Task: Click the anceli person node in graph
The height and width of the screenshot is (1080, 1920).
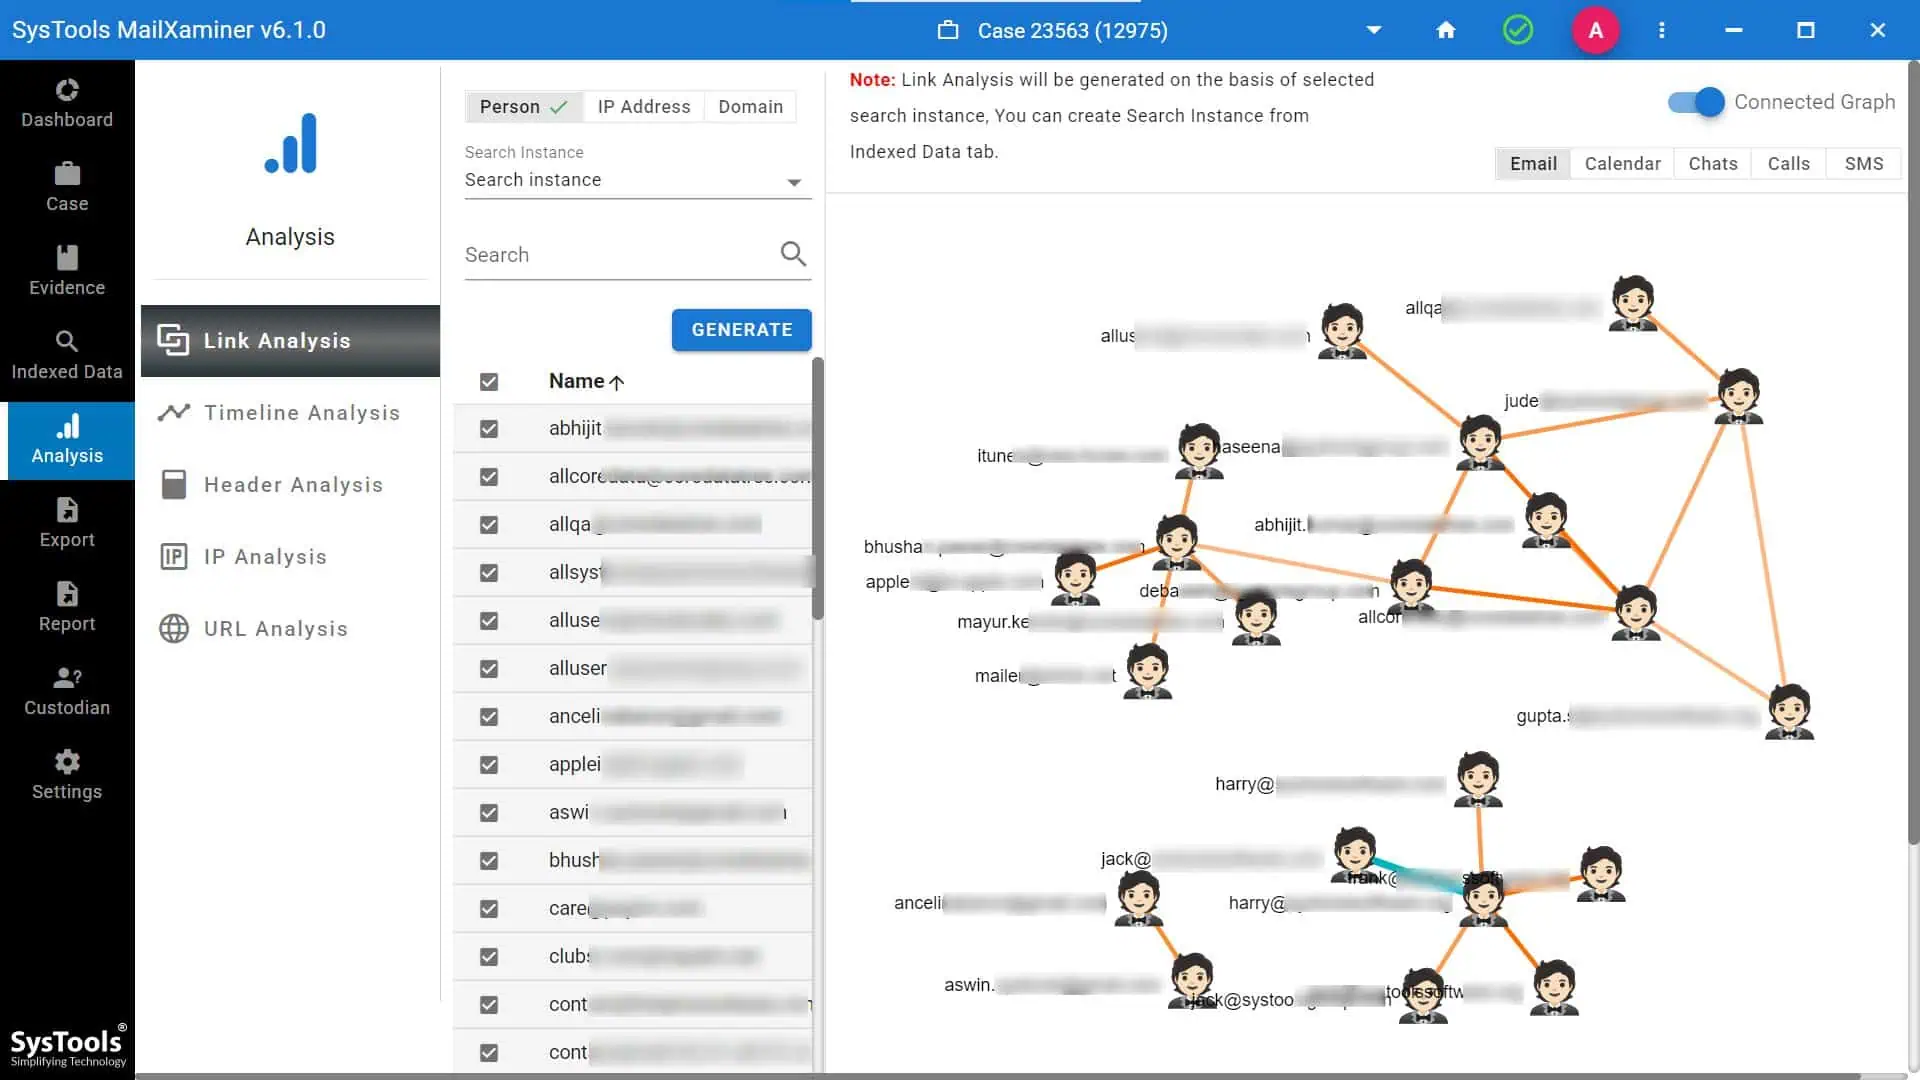Action: (1138, 898)
